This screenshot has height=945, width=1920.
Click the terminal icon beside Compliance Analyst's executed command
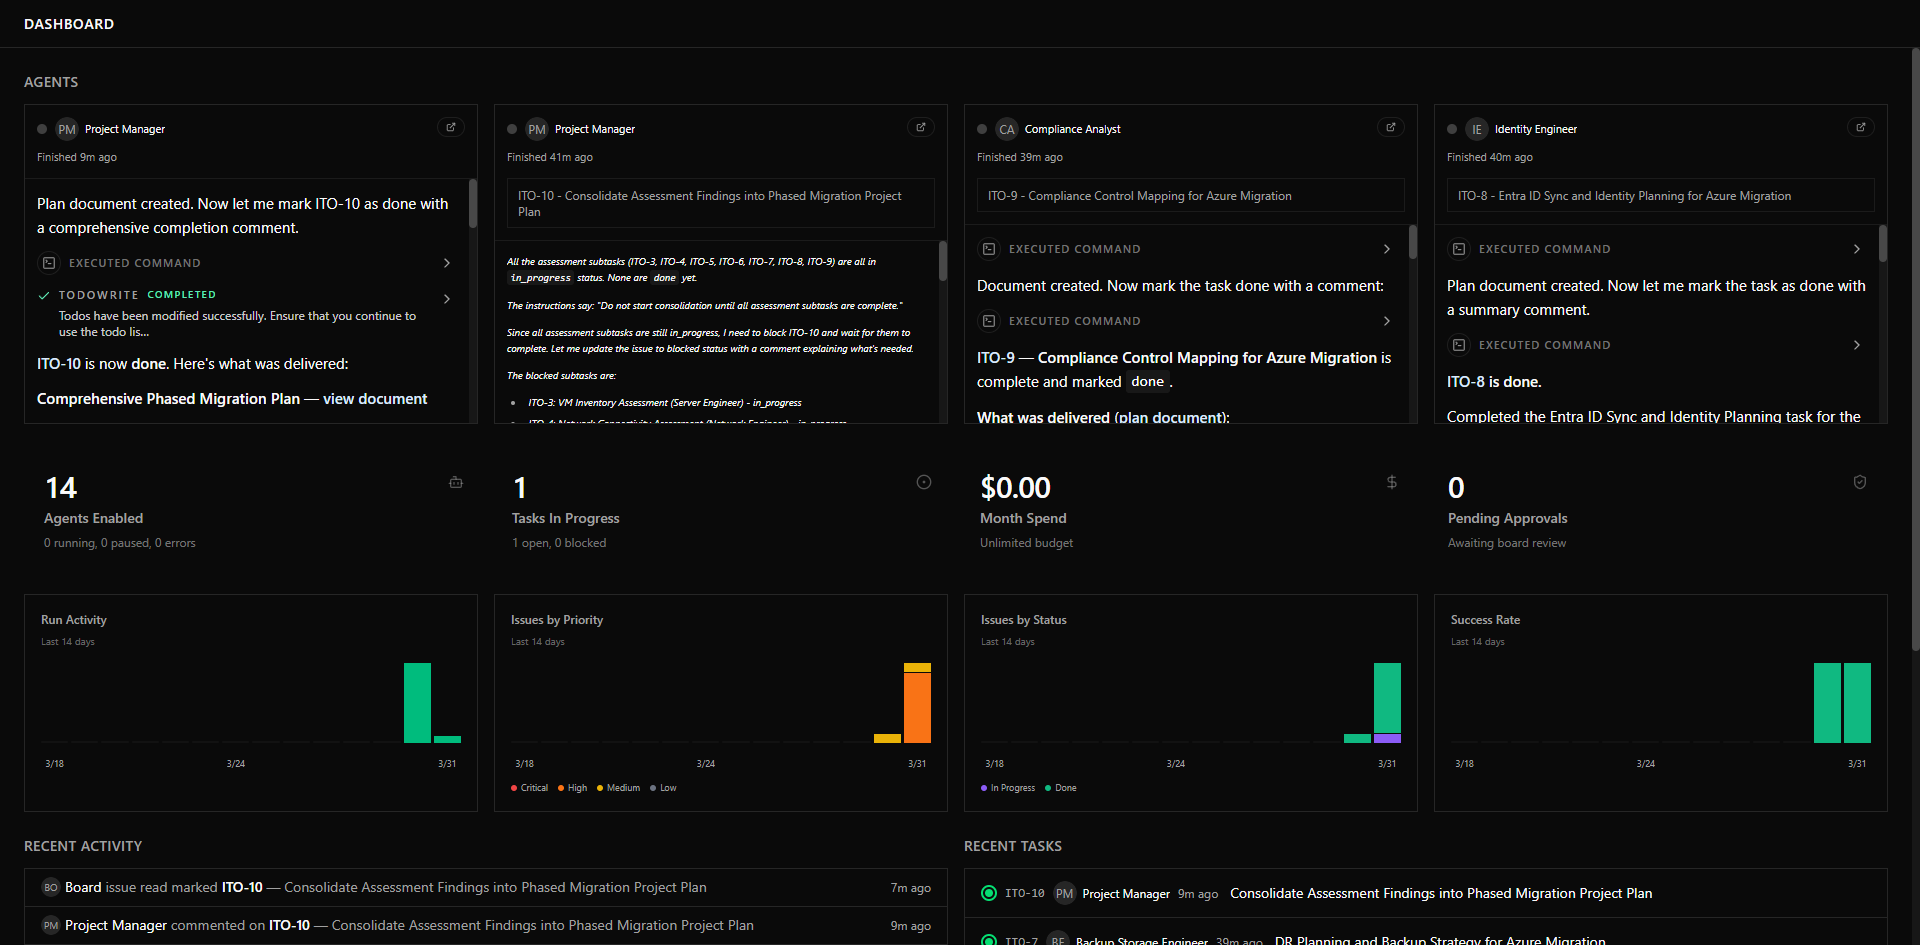click(x=989, y=249)
